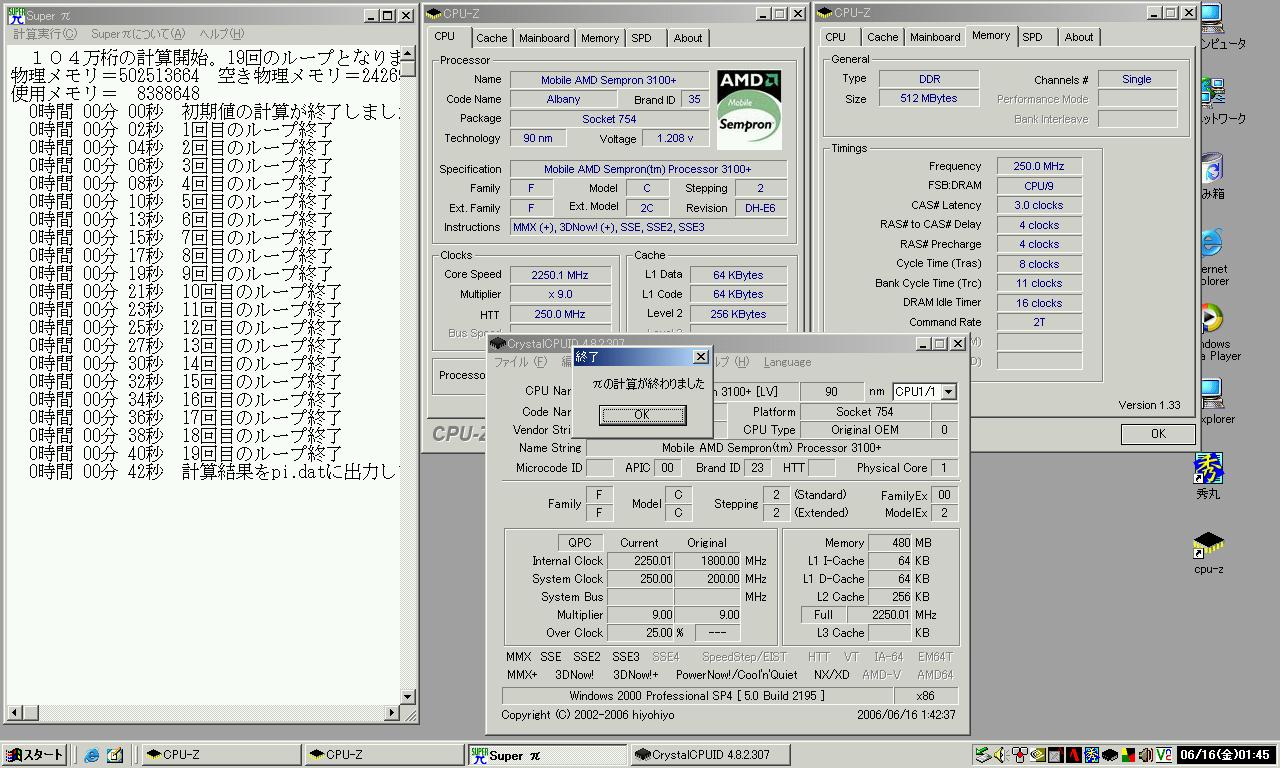The width and height of the screenshot is (1280, 768).
Task: Click the notepad icon in quick launch
Action: click(114, 755)
